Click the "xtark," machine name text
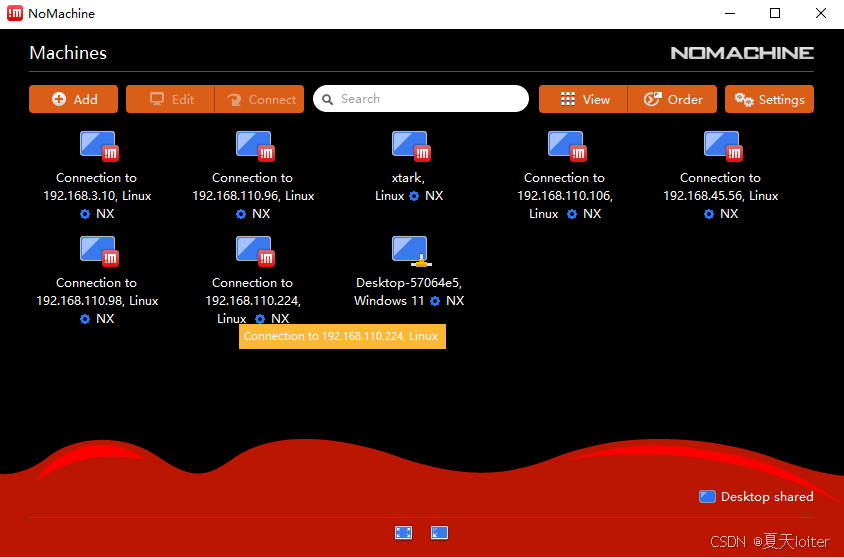844x558 pixels. (x=408, y=178)
